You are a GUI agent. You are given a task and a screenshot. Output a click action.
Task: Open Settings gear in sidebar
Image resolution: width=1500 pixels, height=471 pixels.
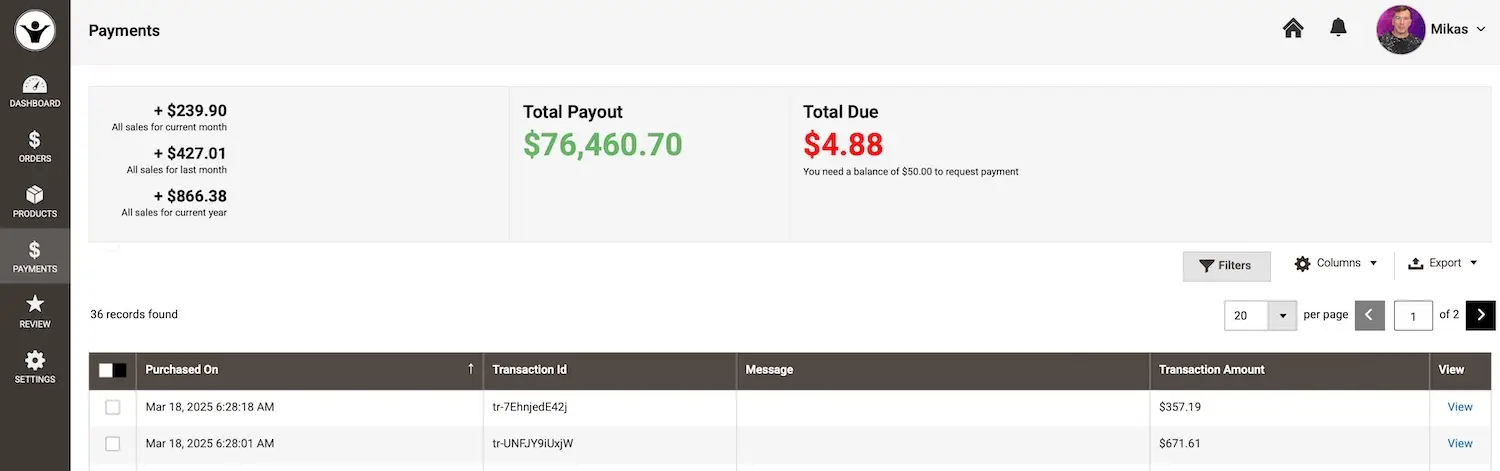(x=35, y=367)
